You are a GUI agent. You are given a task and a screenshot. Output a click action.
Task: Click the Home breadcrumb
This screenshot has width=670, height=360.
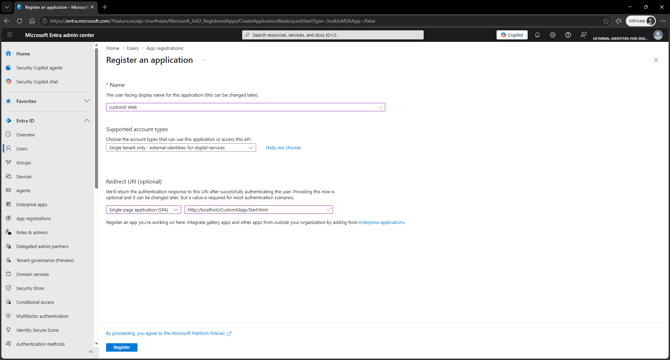click(112, 48)
